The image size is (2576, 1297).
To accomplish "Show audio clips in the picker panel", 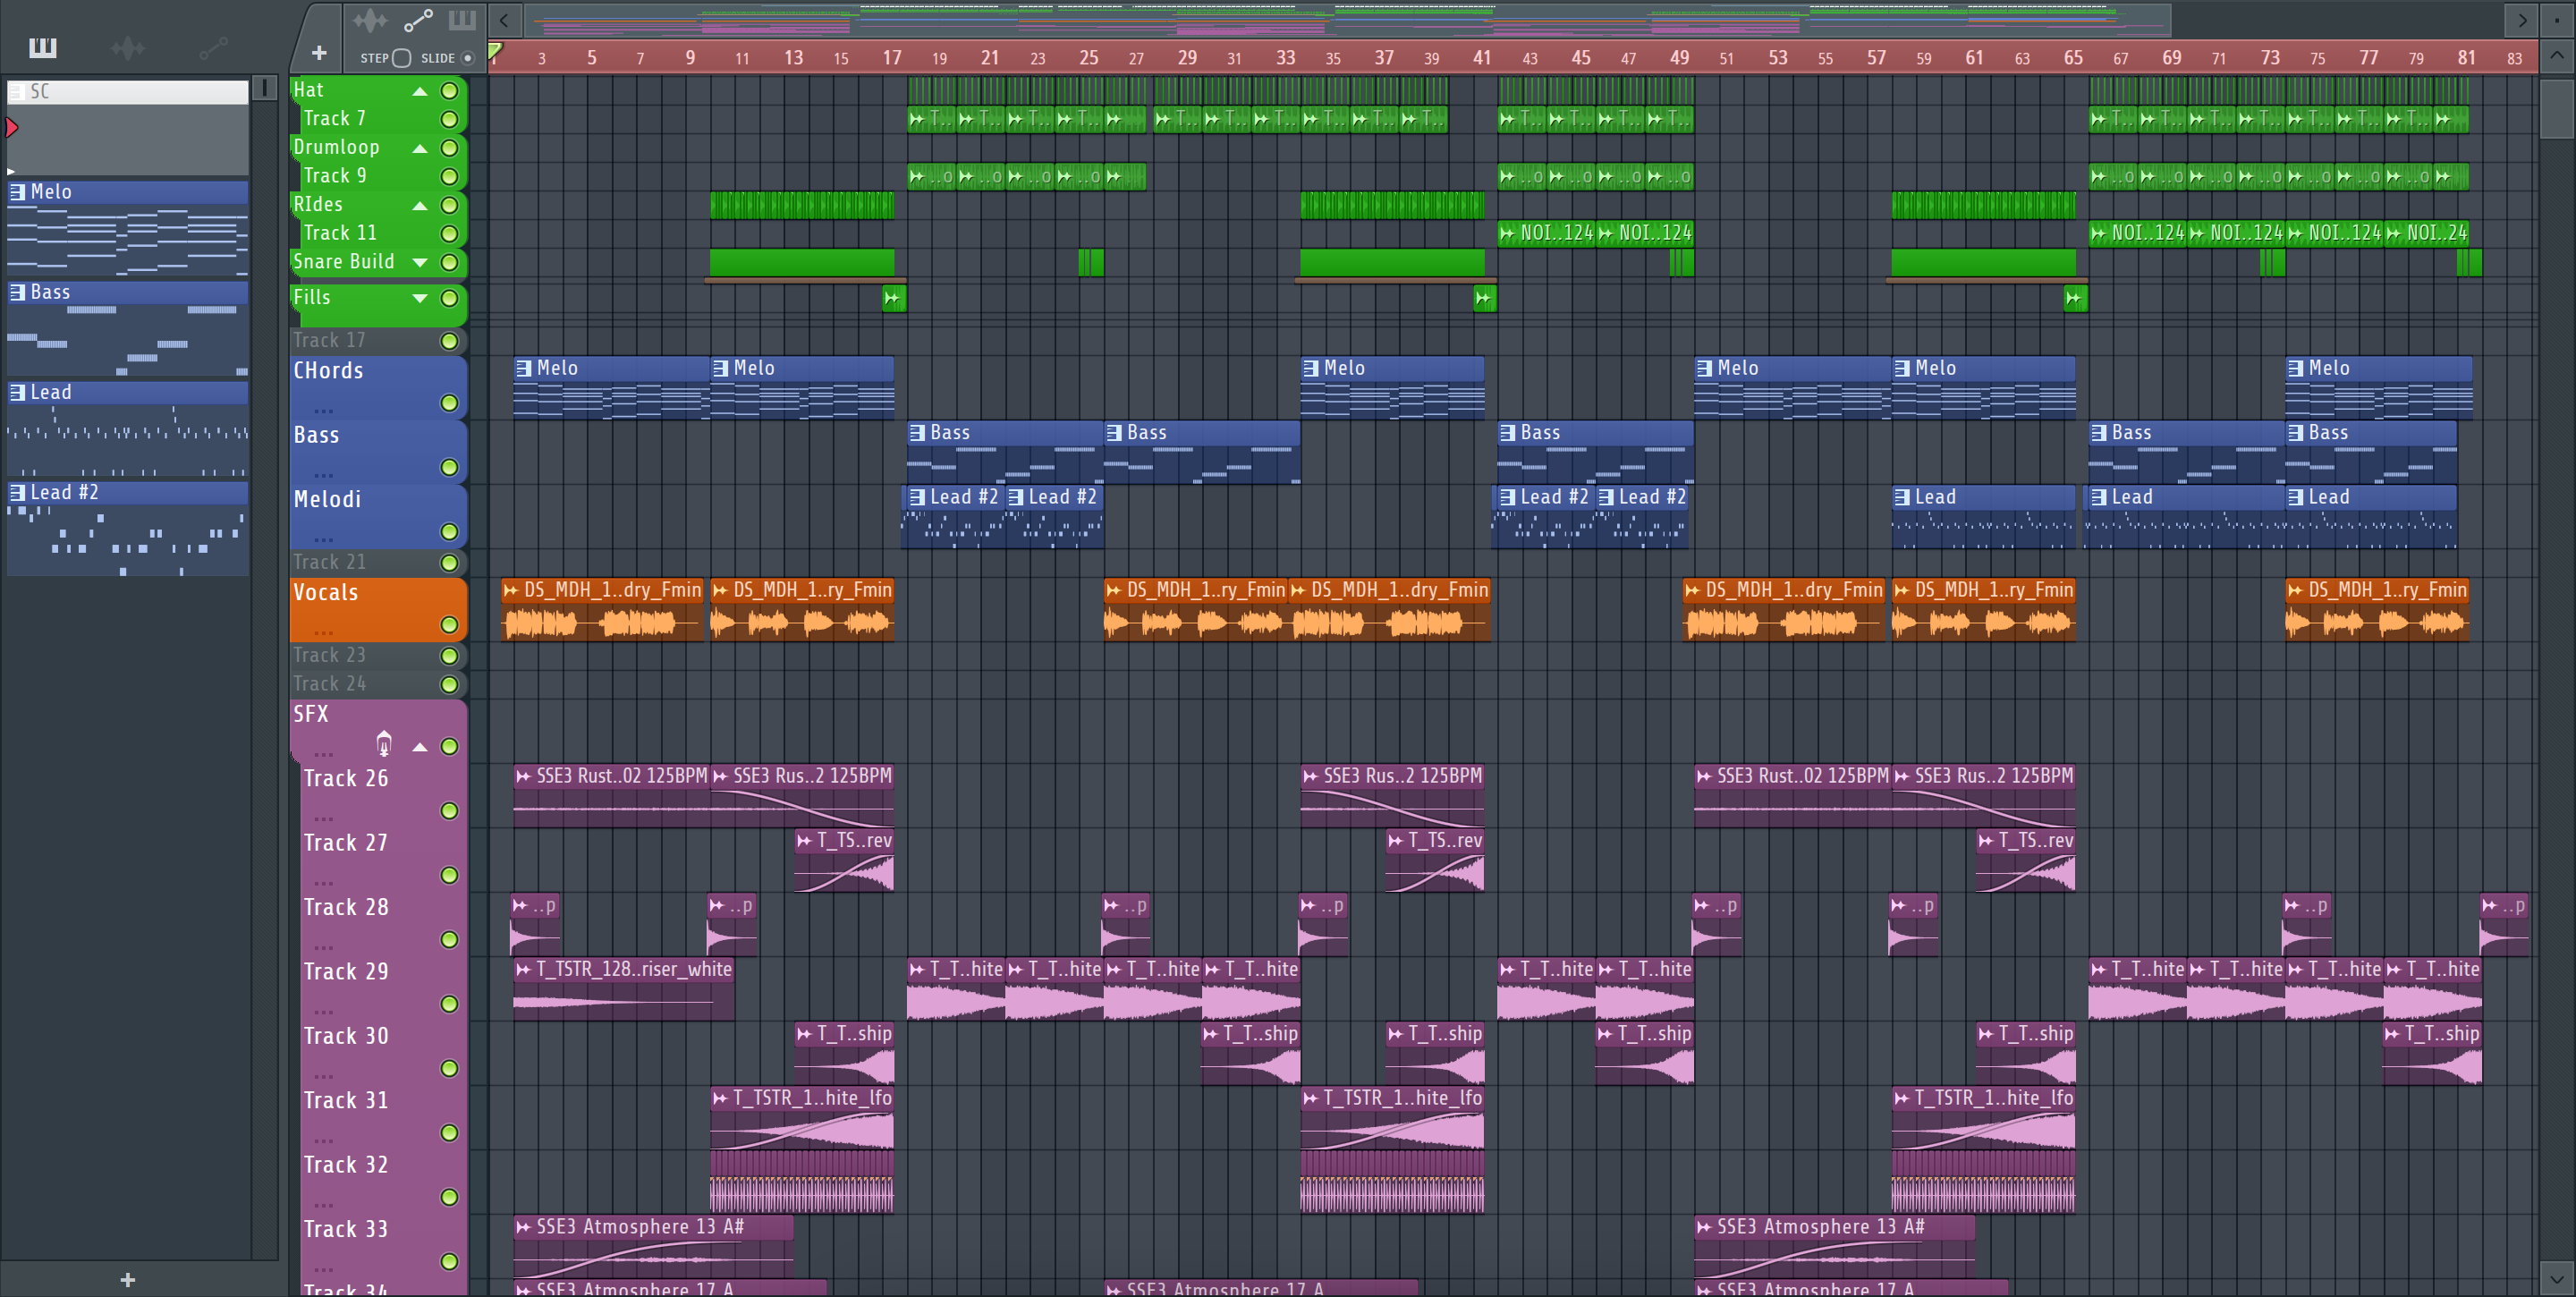I will pyautogui.click(x=128, y=48).
